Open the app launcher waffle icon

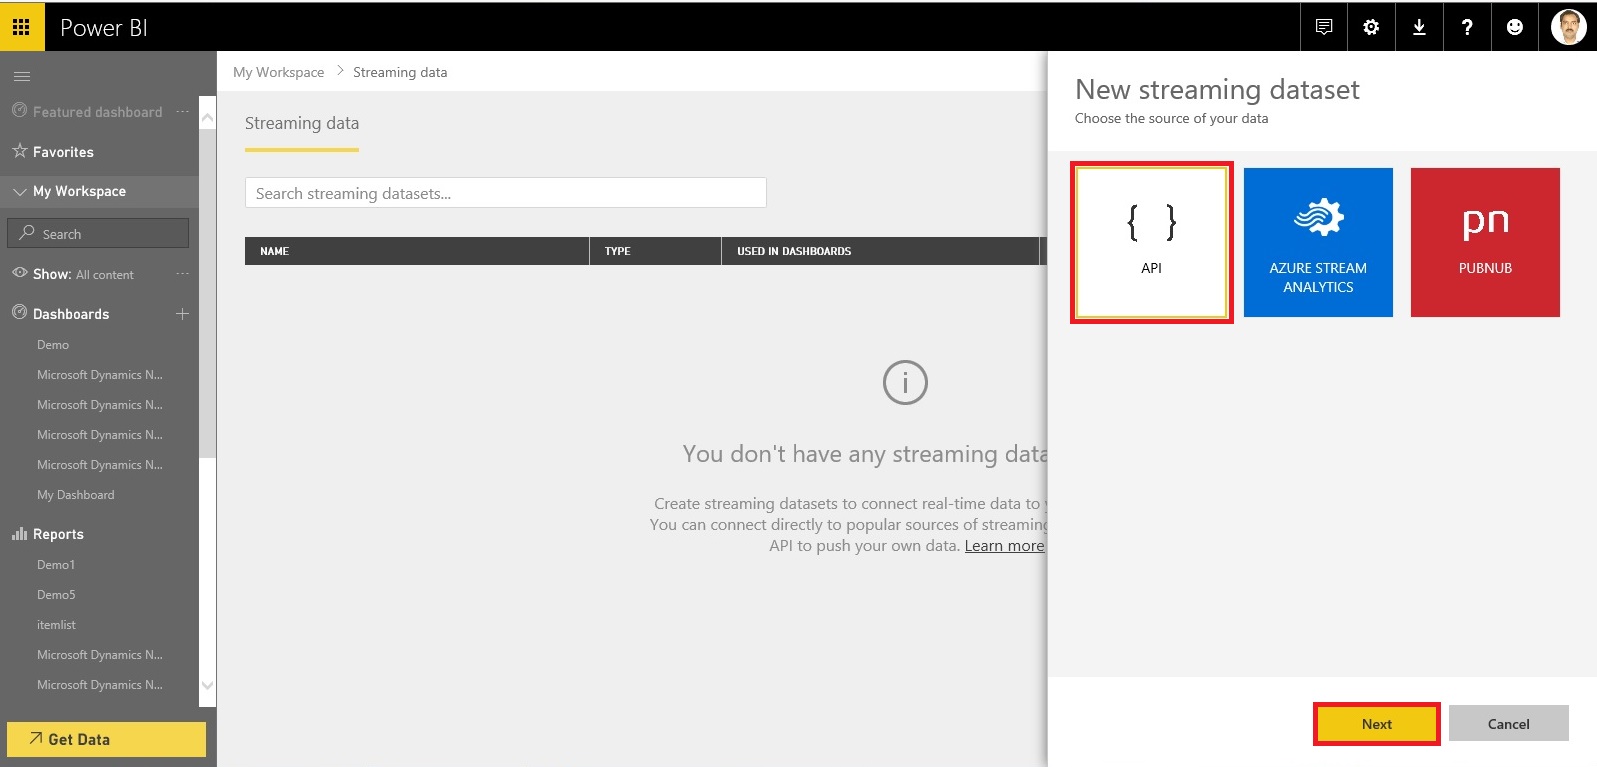tap(21, 27)
